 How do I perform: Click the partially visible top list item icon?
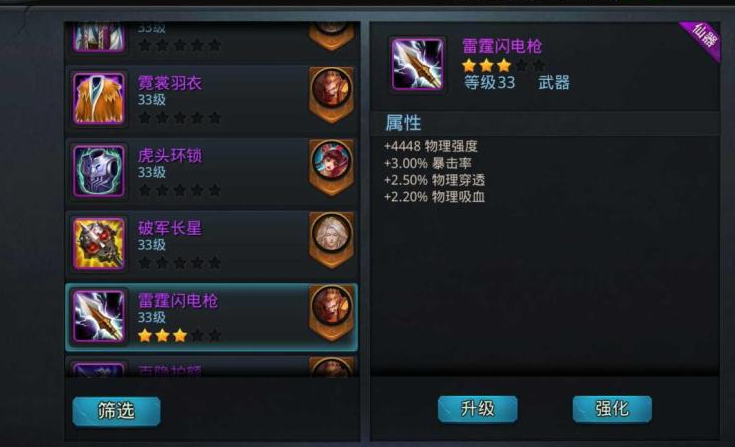coord(99,37)
